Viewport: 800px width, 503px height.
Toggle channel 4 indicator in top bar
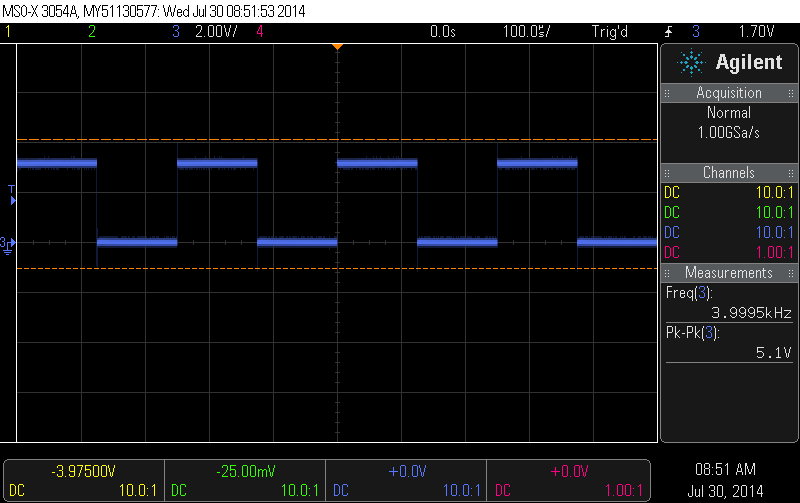pos(260,32)
